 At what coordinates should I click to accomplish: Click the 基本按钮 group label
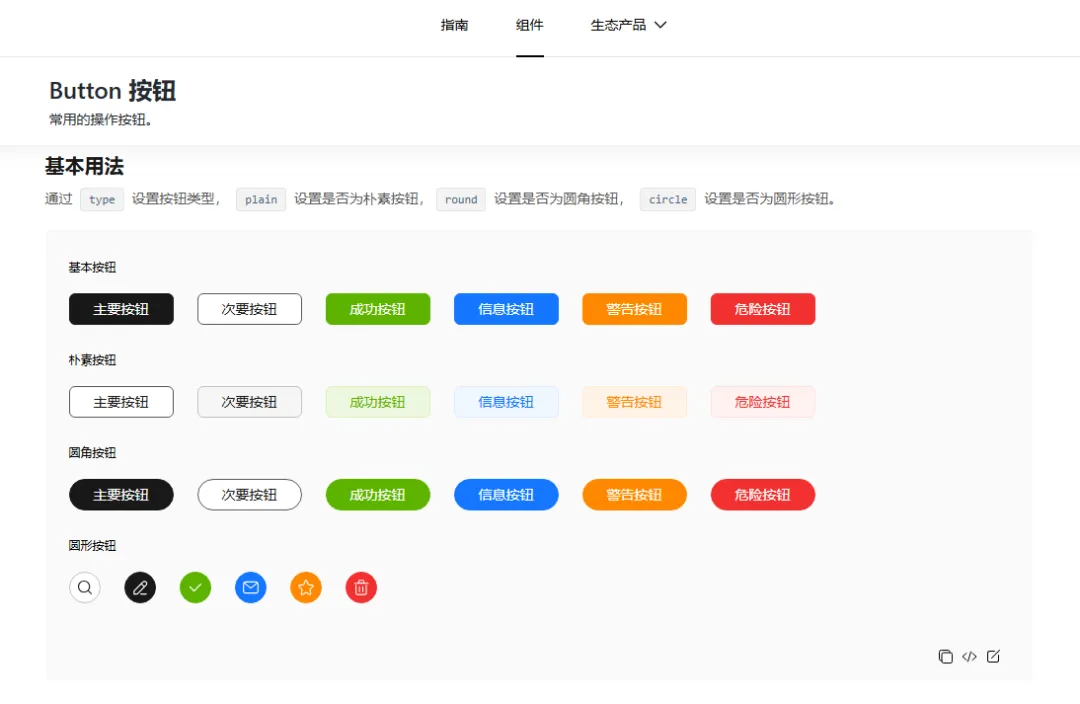pos(92,268)
